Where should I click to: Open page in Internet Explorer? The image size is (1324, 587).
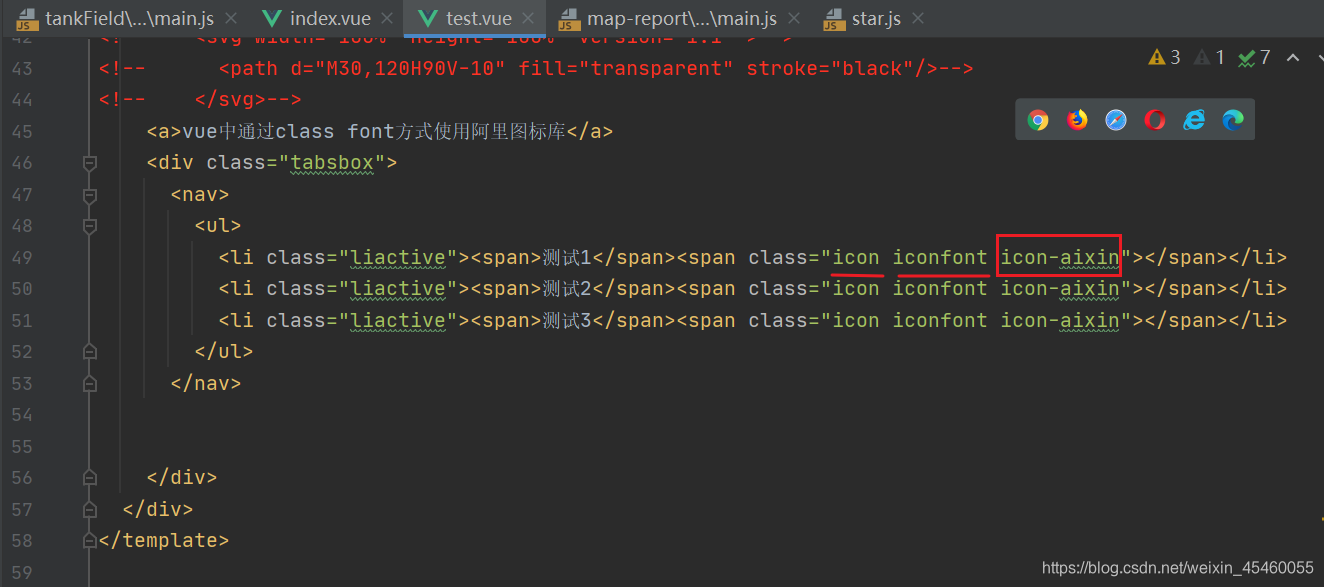coord(1194,120)
